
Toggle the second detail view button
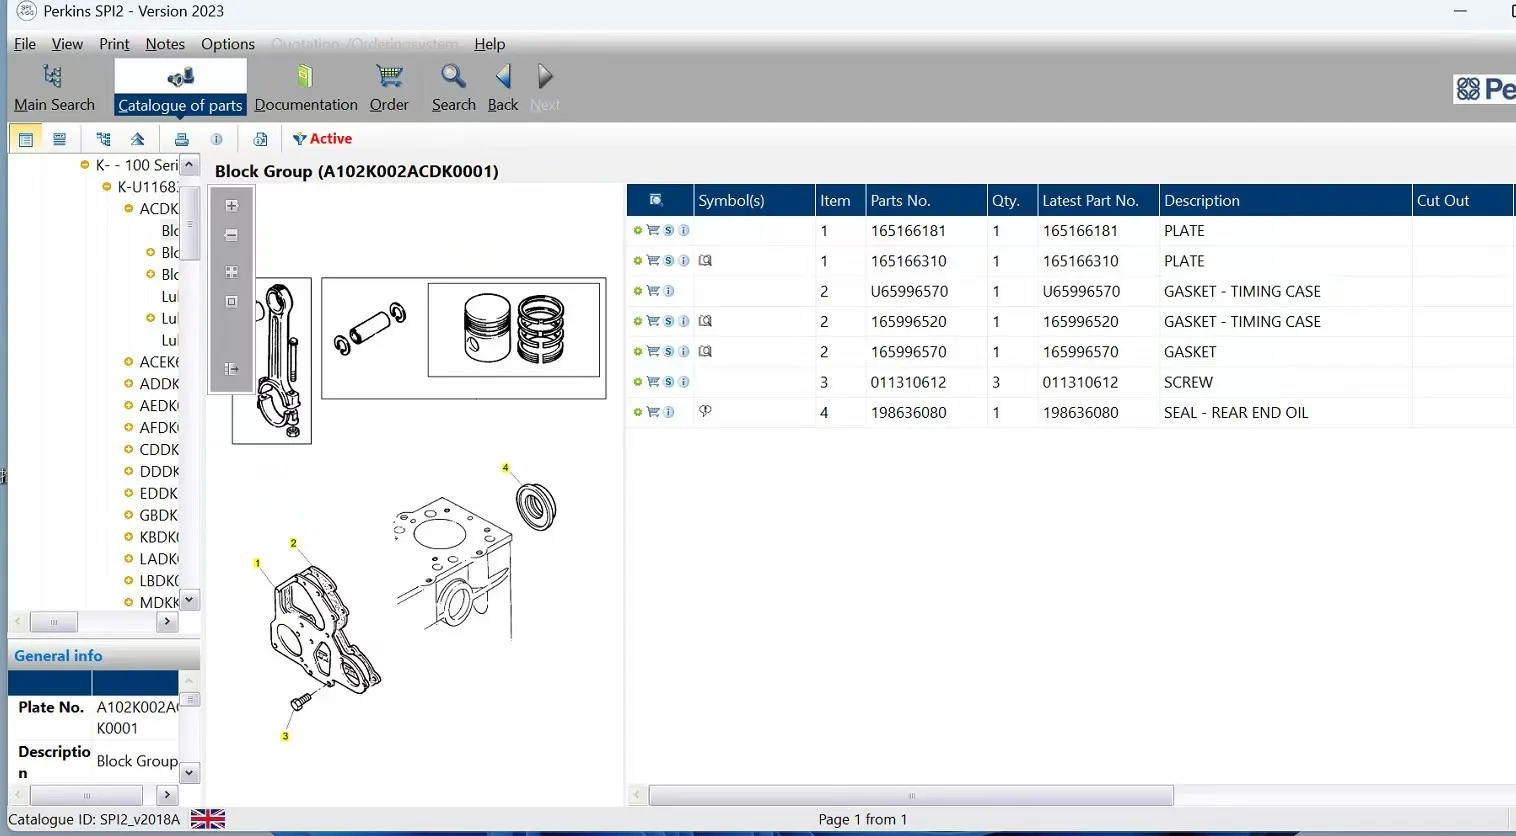59,139
